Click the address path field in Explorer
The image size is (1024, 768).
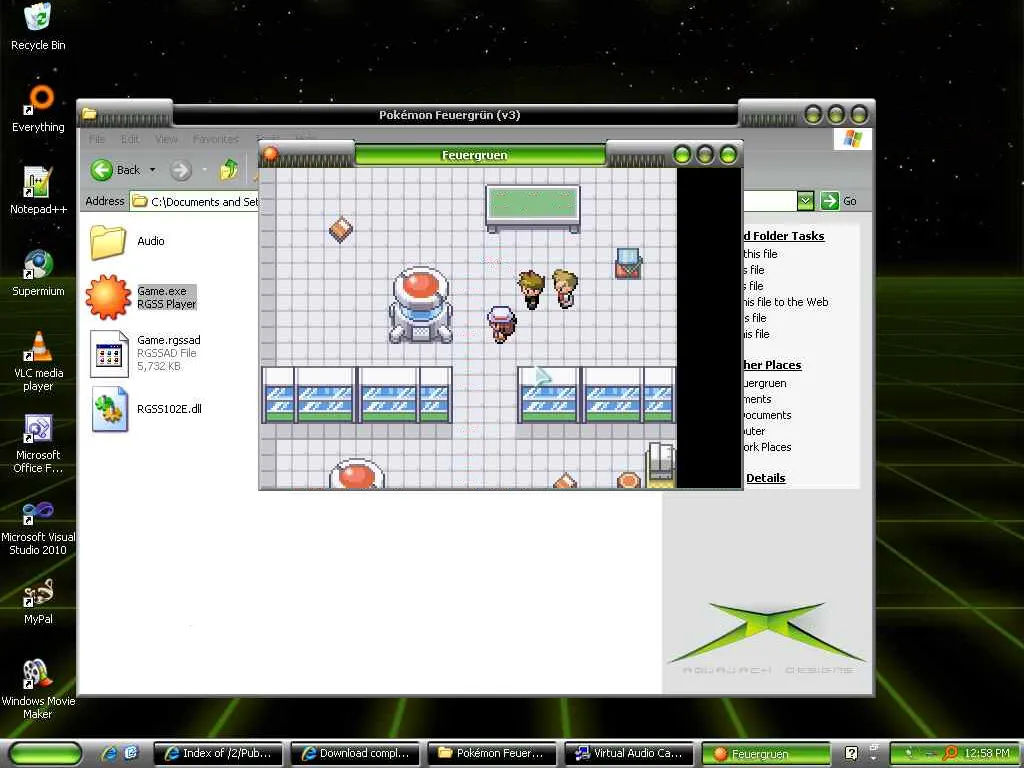195,202
